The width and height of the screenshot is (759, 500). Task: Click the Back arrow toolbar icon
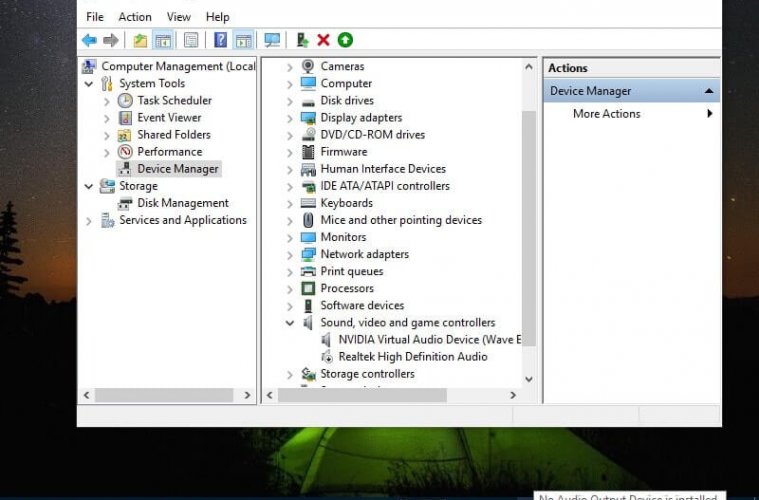pyautogui.click(x=90, y=40)
